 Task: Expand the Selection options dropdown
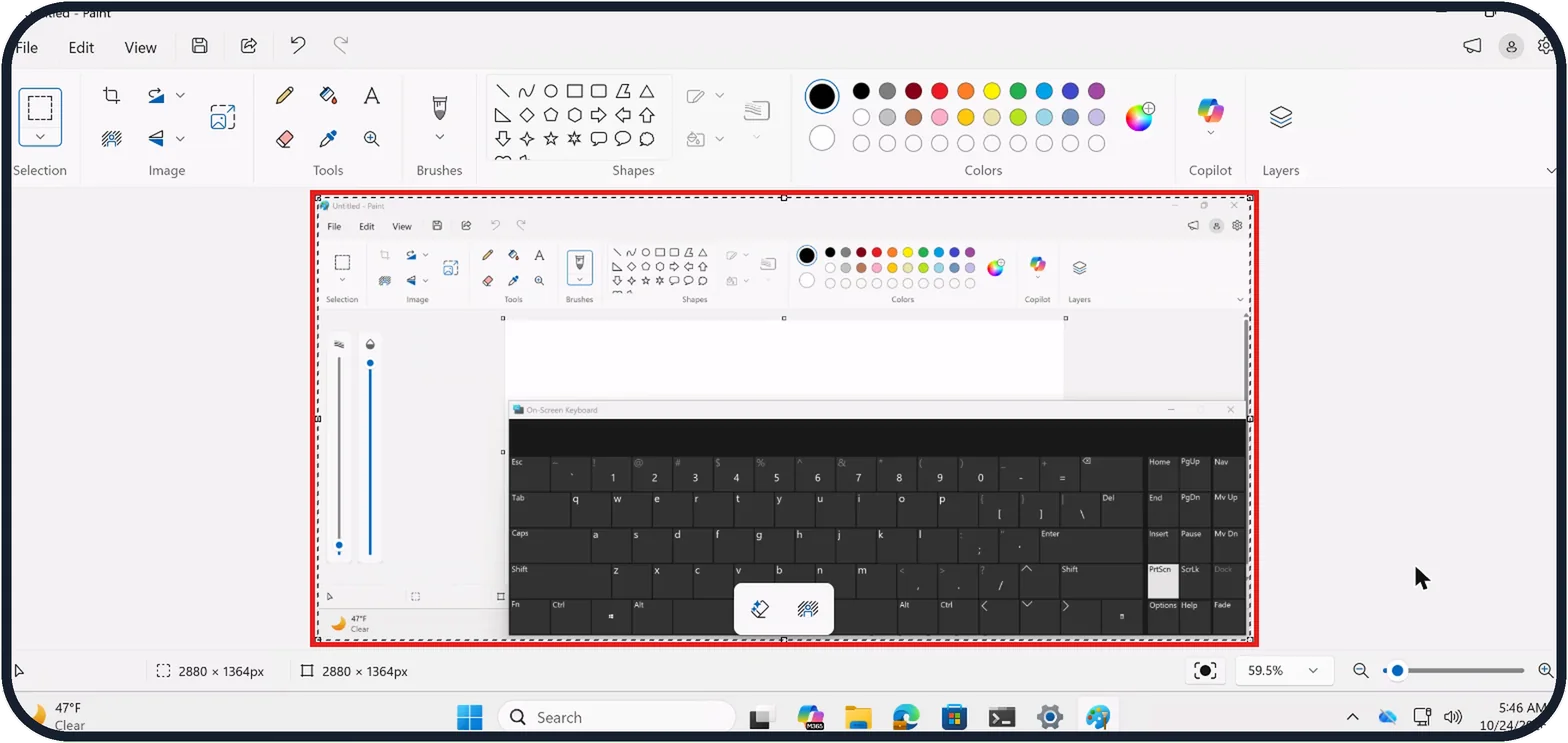coord(40,137)
